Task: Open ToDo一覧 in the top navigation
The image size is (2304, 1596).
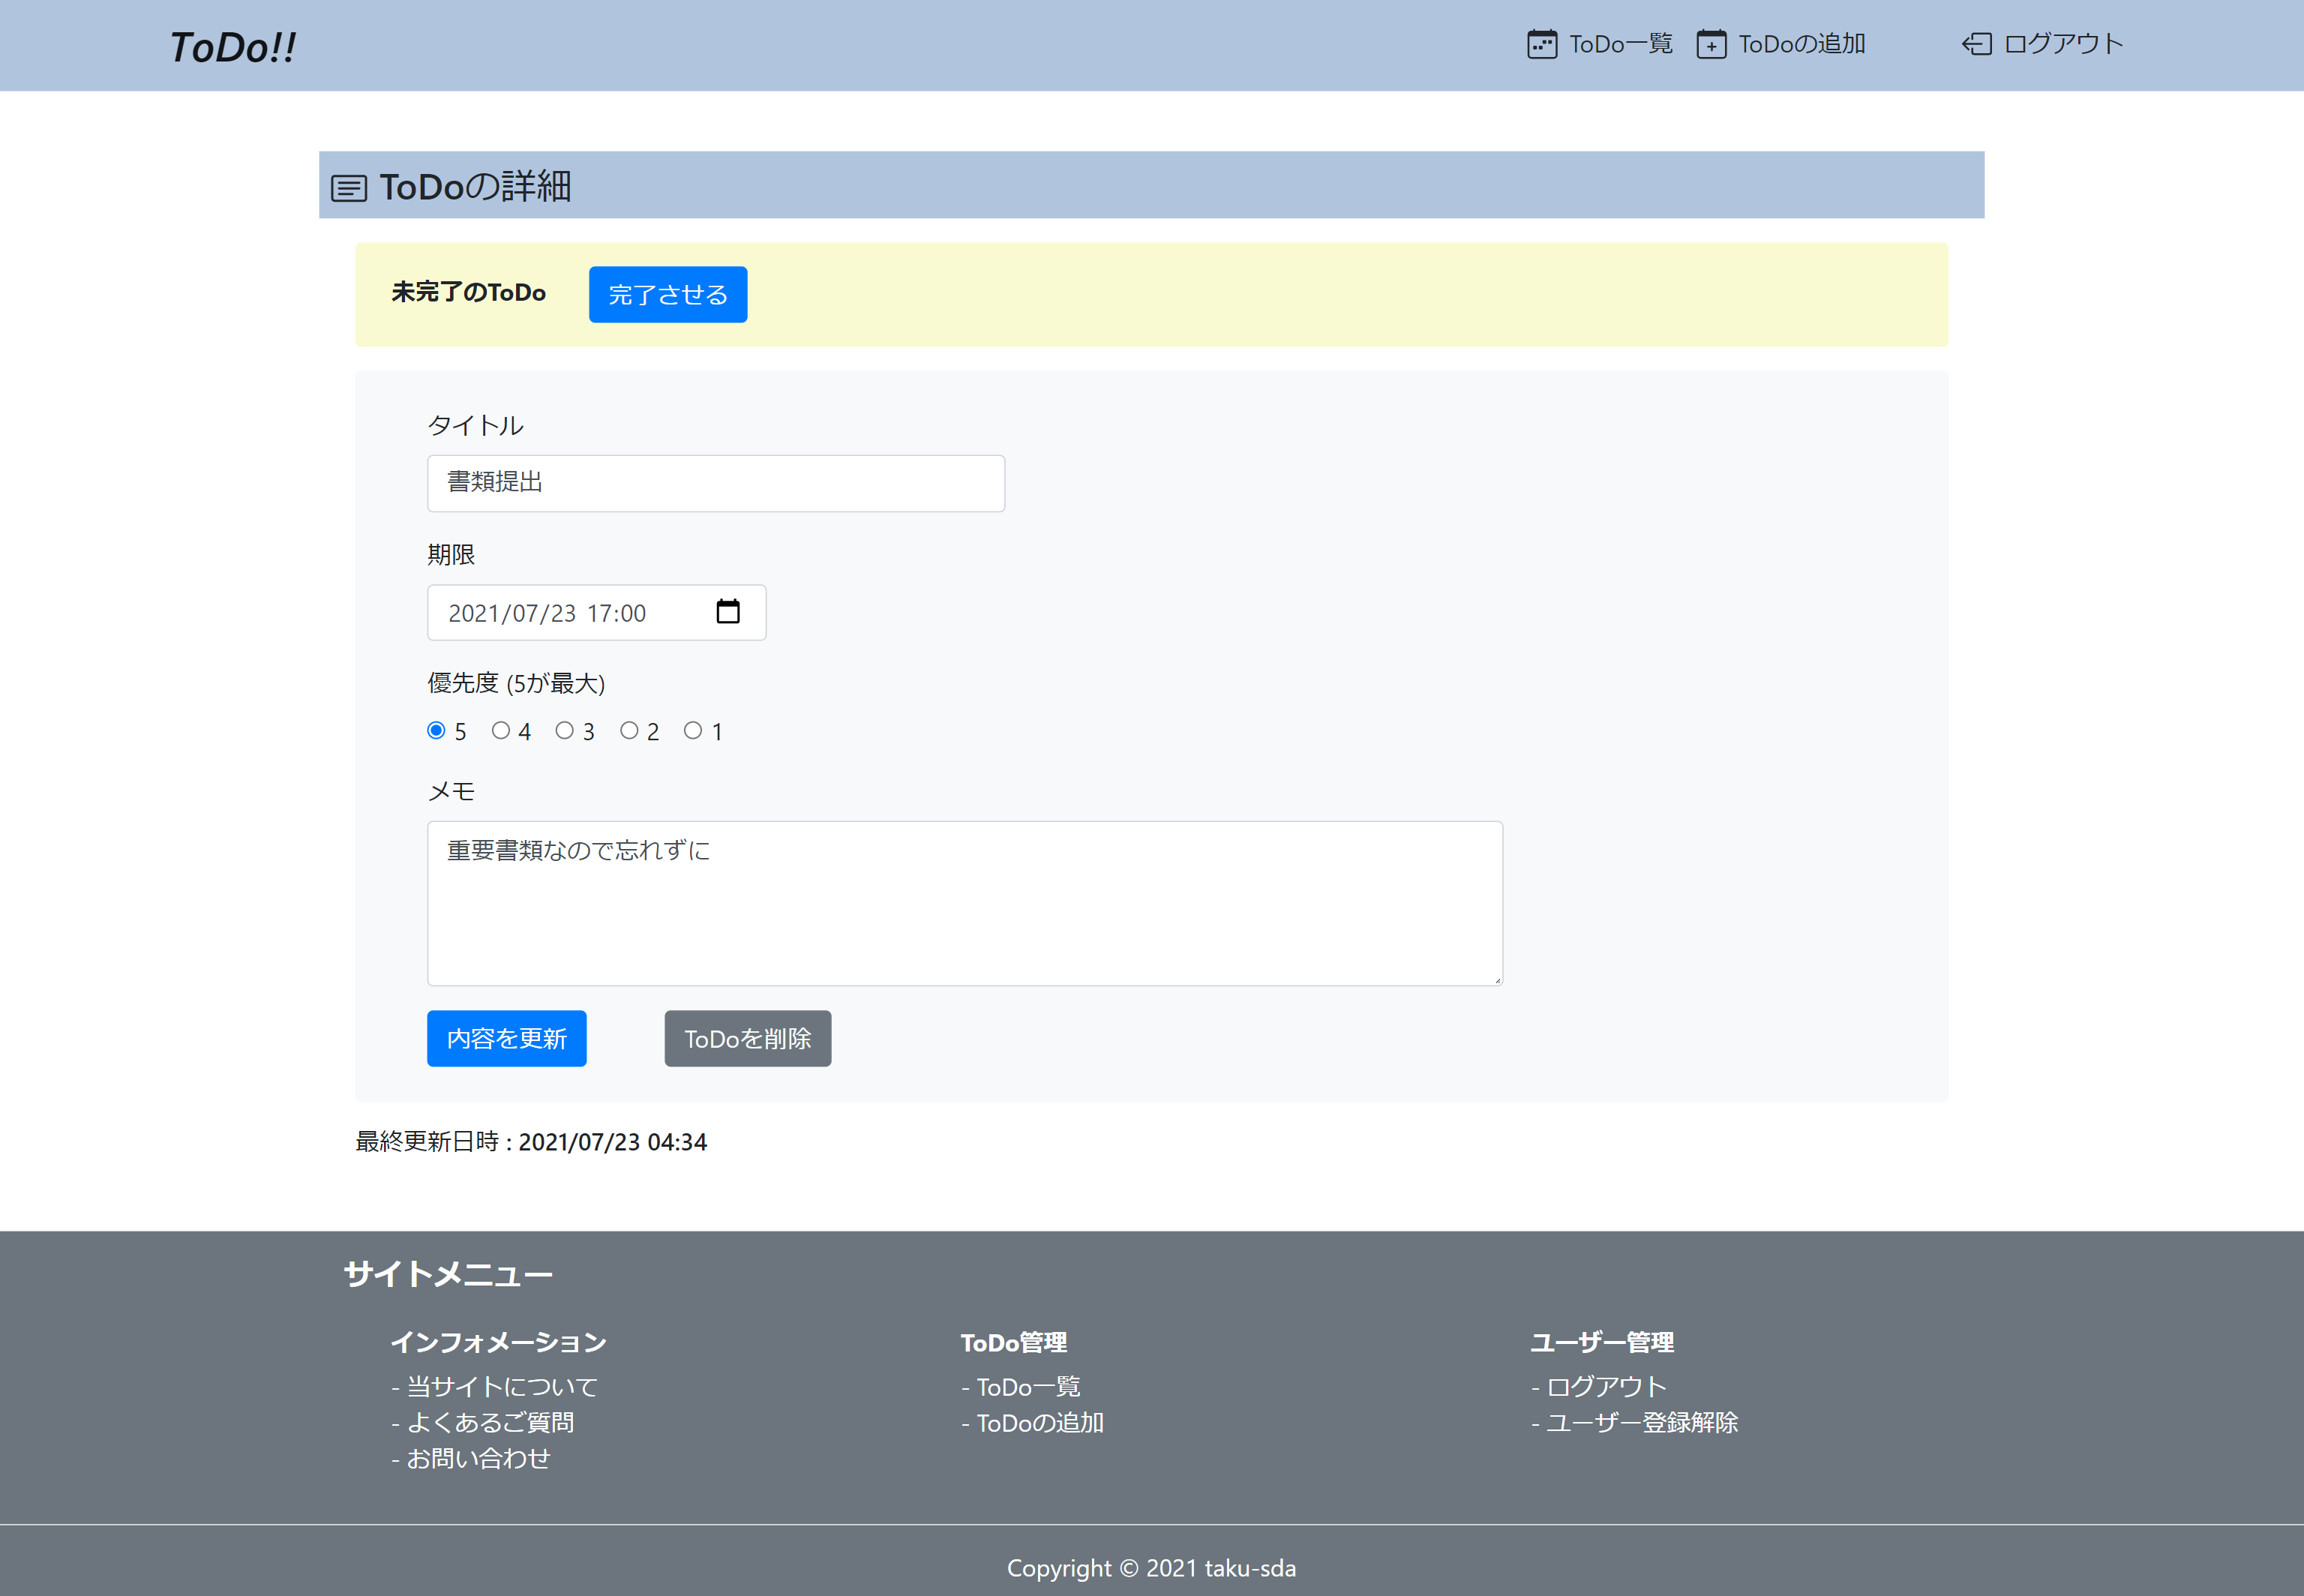Action: (x=1620, y=44)
